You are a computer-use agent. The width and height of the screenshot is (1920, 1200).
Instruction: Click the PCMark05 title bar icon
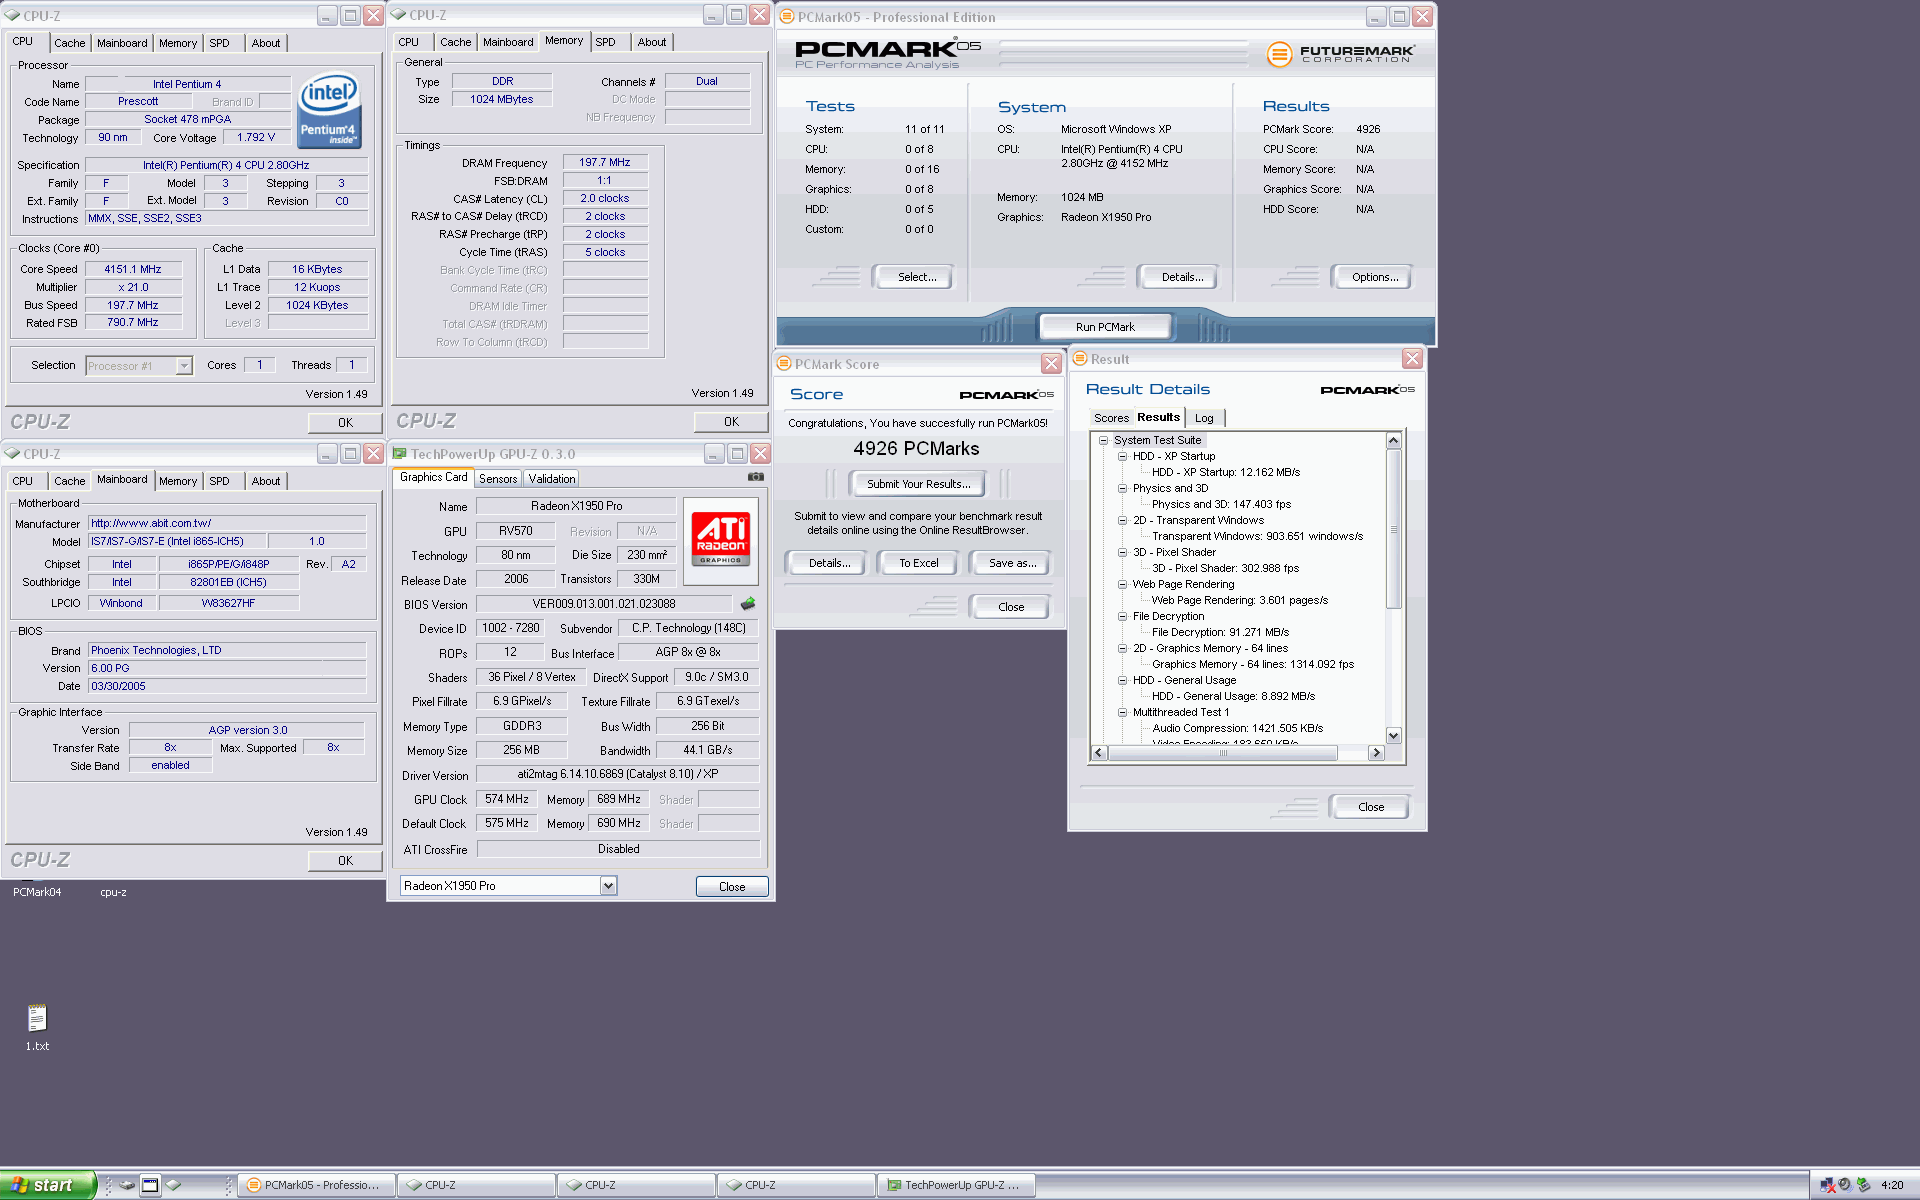pyautogui.click(x=787, y=17)
